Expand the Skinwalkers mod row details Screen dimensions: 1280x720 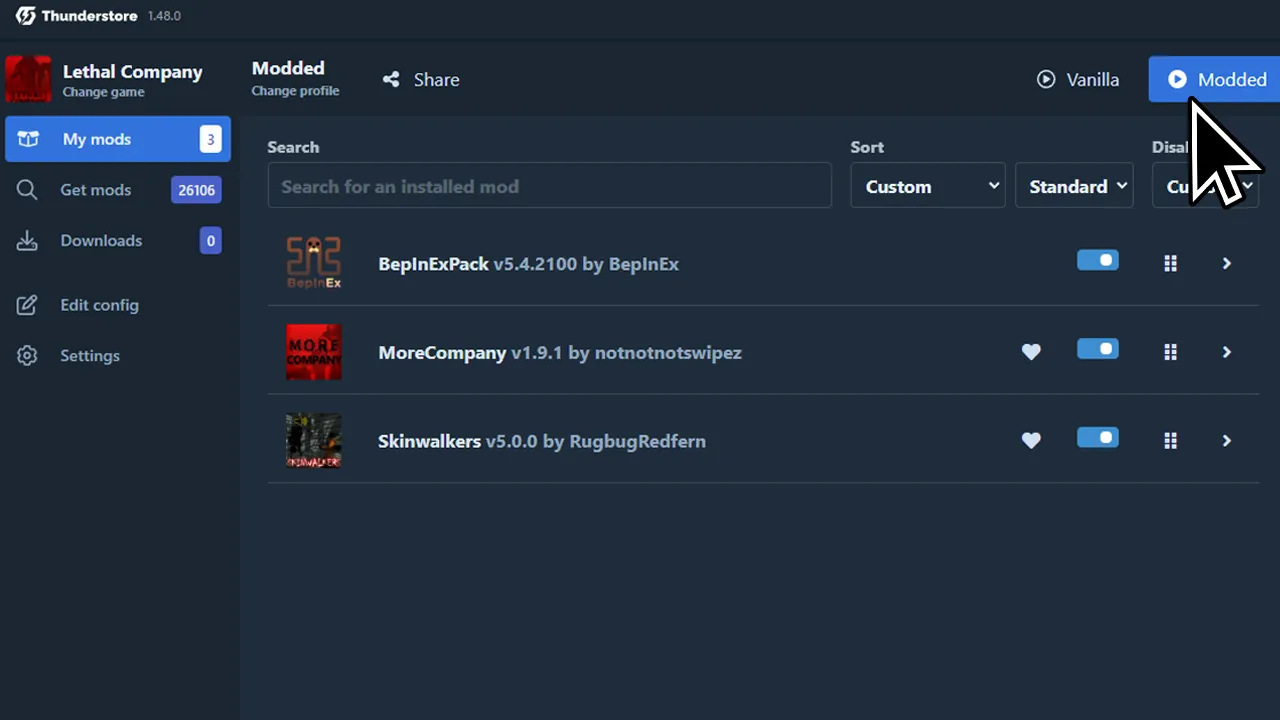point(1226,440)
